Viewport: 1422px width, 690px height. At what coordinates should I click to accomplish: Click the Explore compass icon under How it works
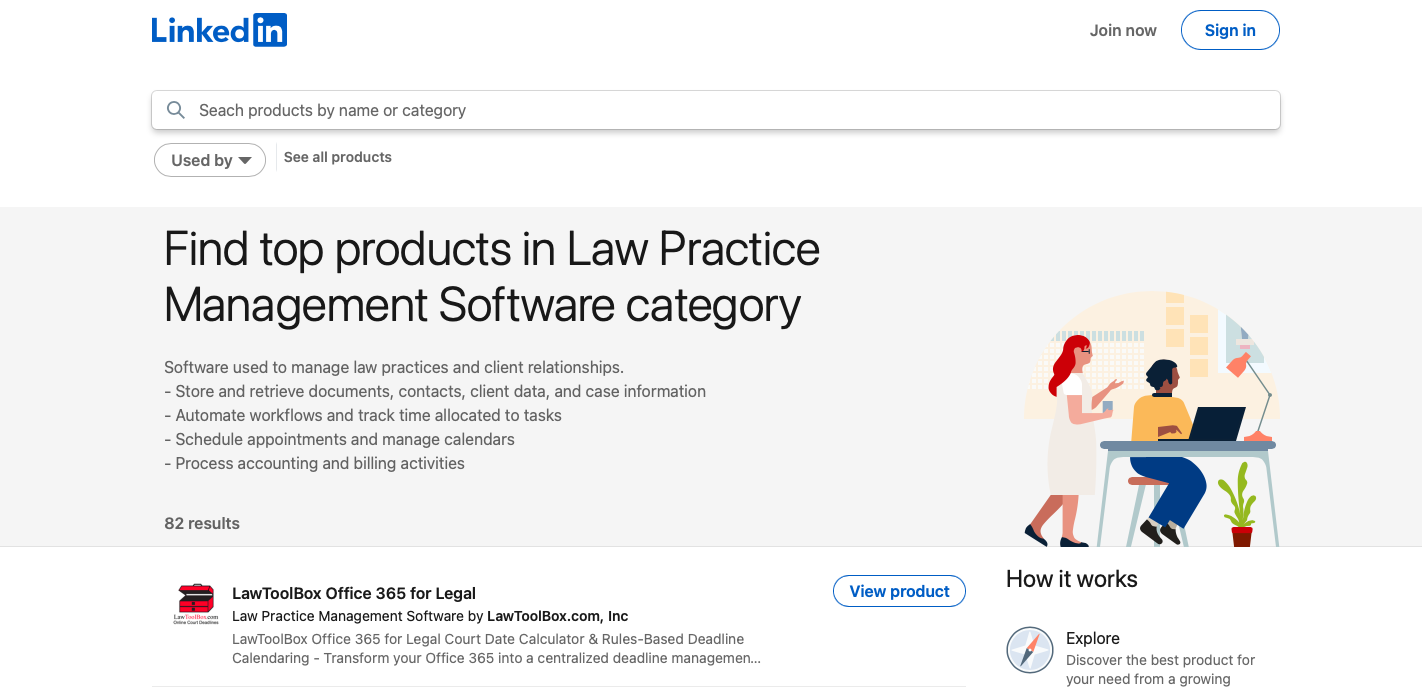1029,651
